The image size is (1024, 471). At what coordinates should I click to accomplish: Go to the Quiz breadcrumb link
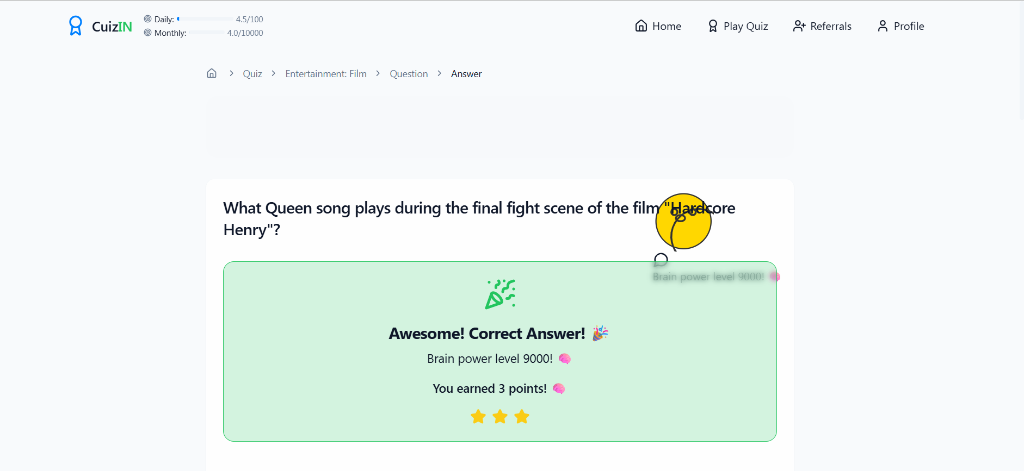tap(252, 74)
